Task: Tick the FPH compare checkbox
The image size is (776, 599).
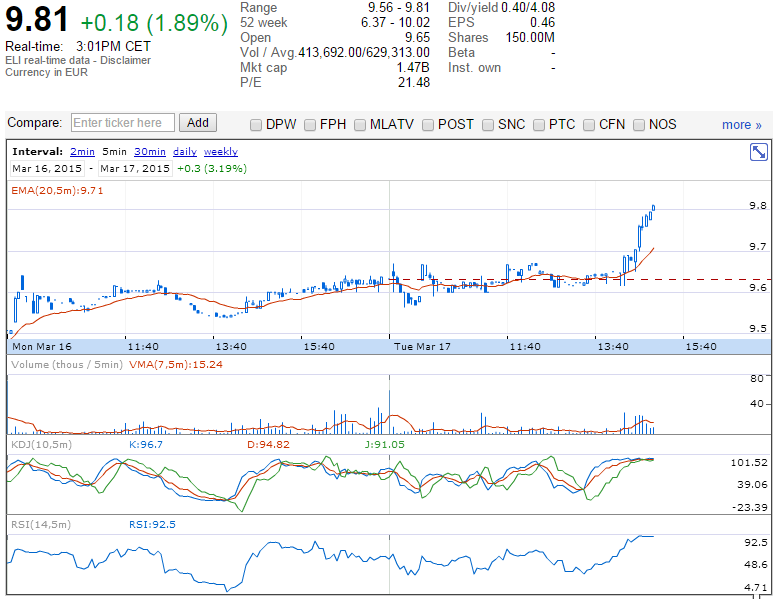Action: click(x=310, y=125)
